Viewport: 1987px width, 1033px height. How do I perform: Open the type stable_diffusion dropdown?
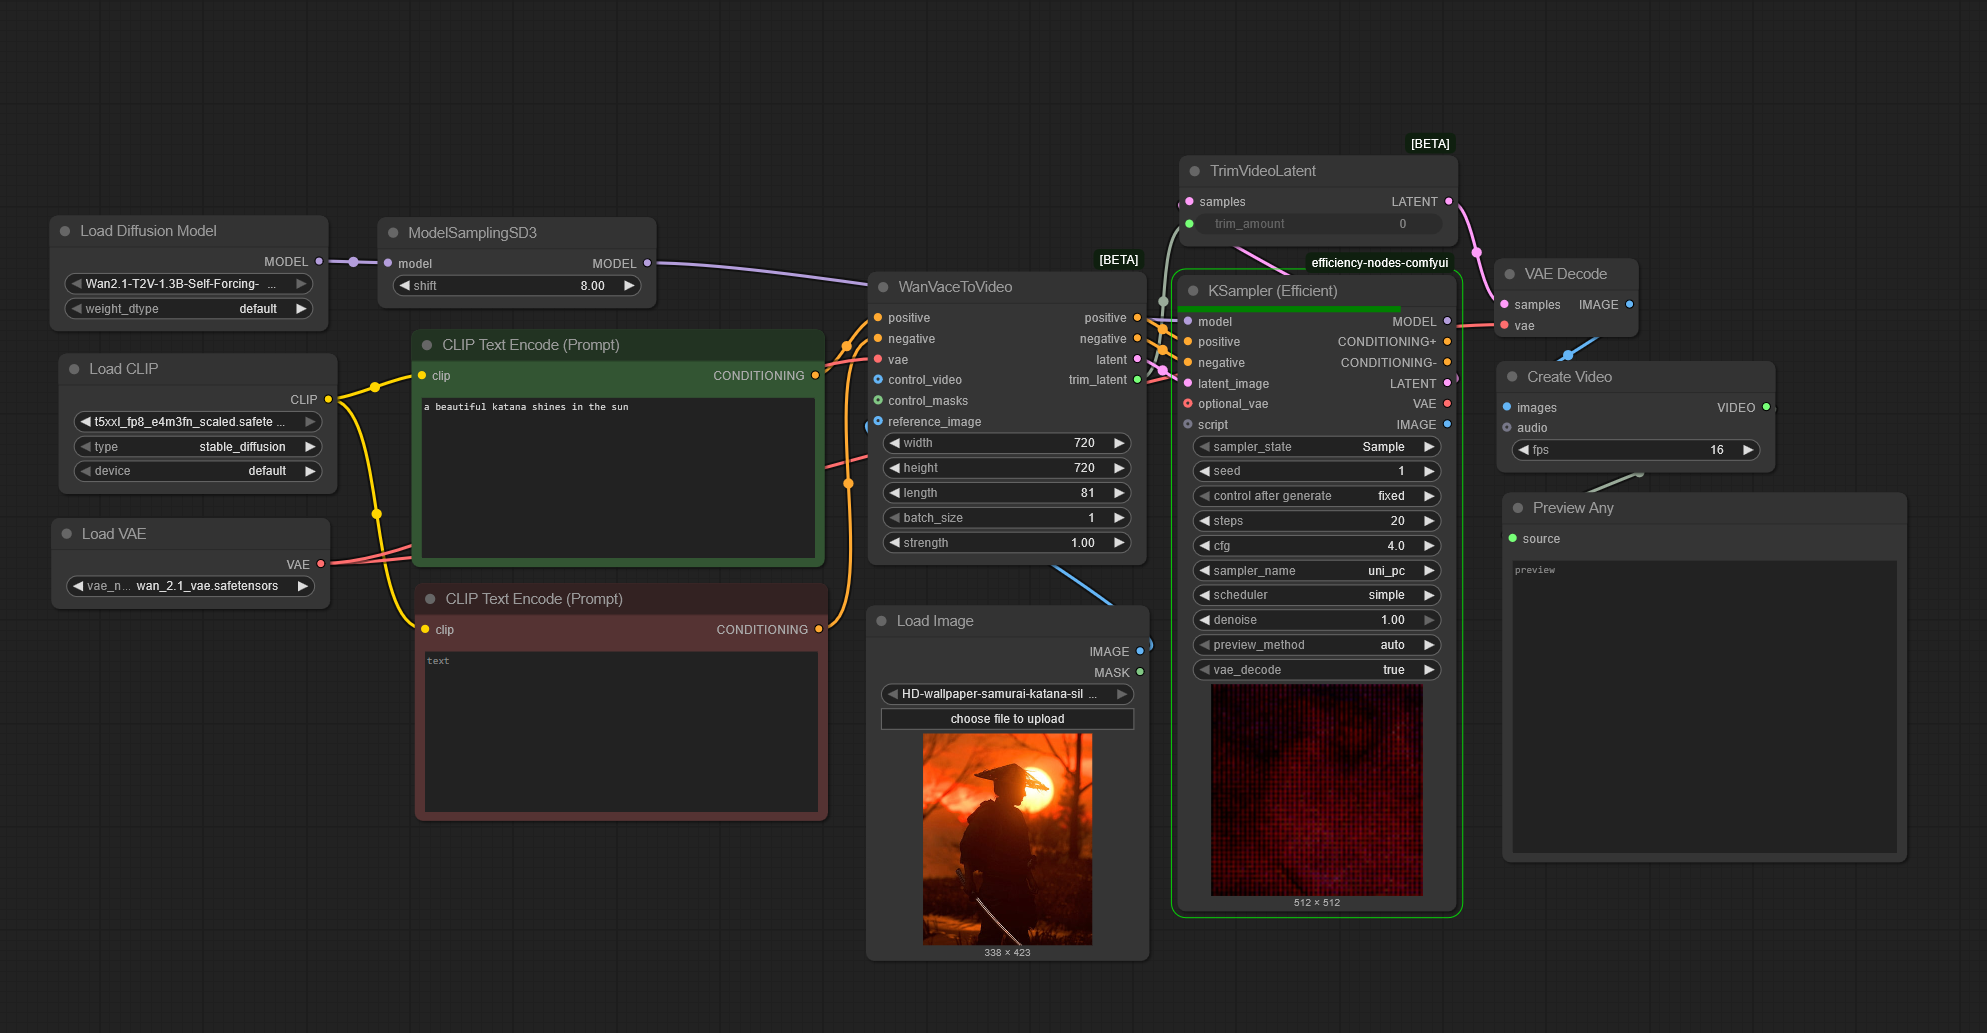(x=198, y=447)
